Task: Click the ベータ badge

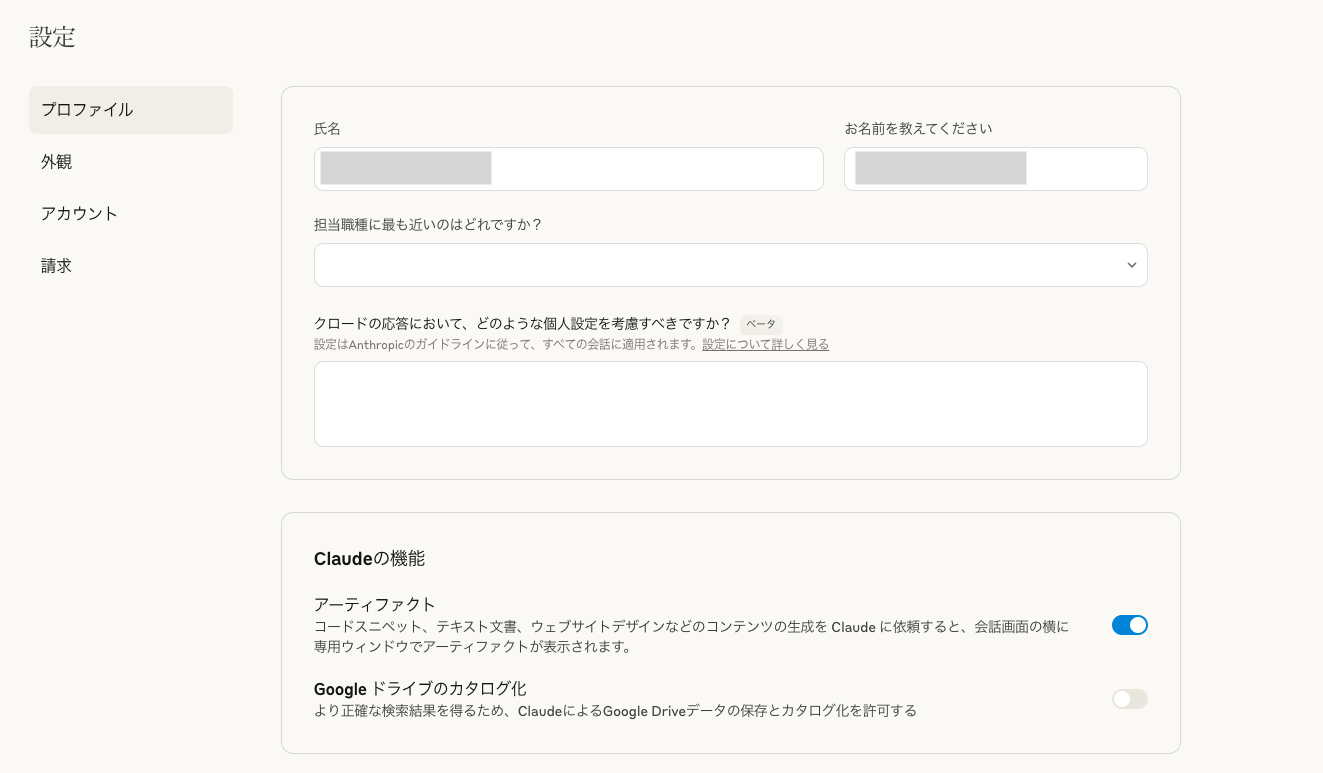Action: click(761, 324)
